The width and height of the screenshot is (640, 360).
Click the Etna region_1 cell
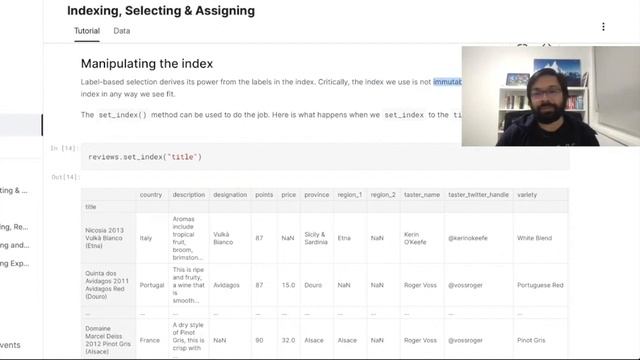coord(344,238)
